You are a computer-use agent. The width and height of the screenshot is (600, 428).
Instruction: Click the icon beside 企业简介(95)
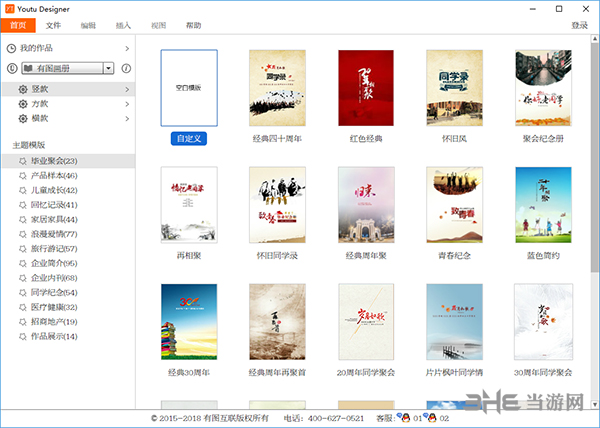pyautogui.click(x=23, y=264)
